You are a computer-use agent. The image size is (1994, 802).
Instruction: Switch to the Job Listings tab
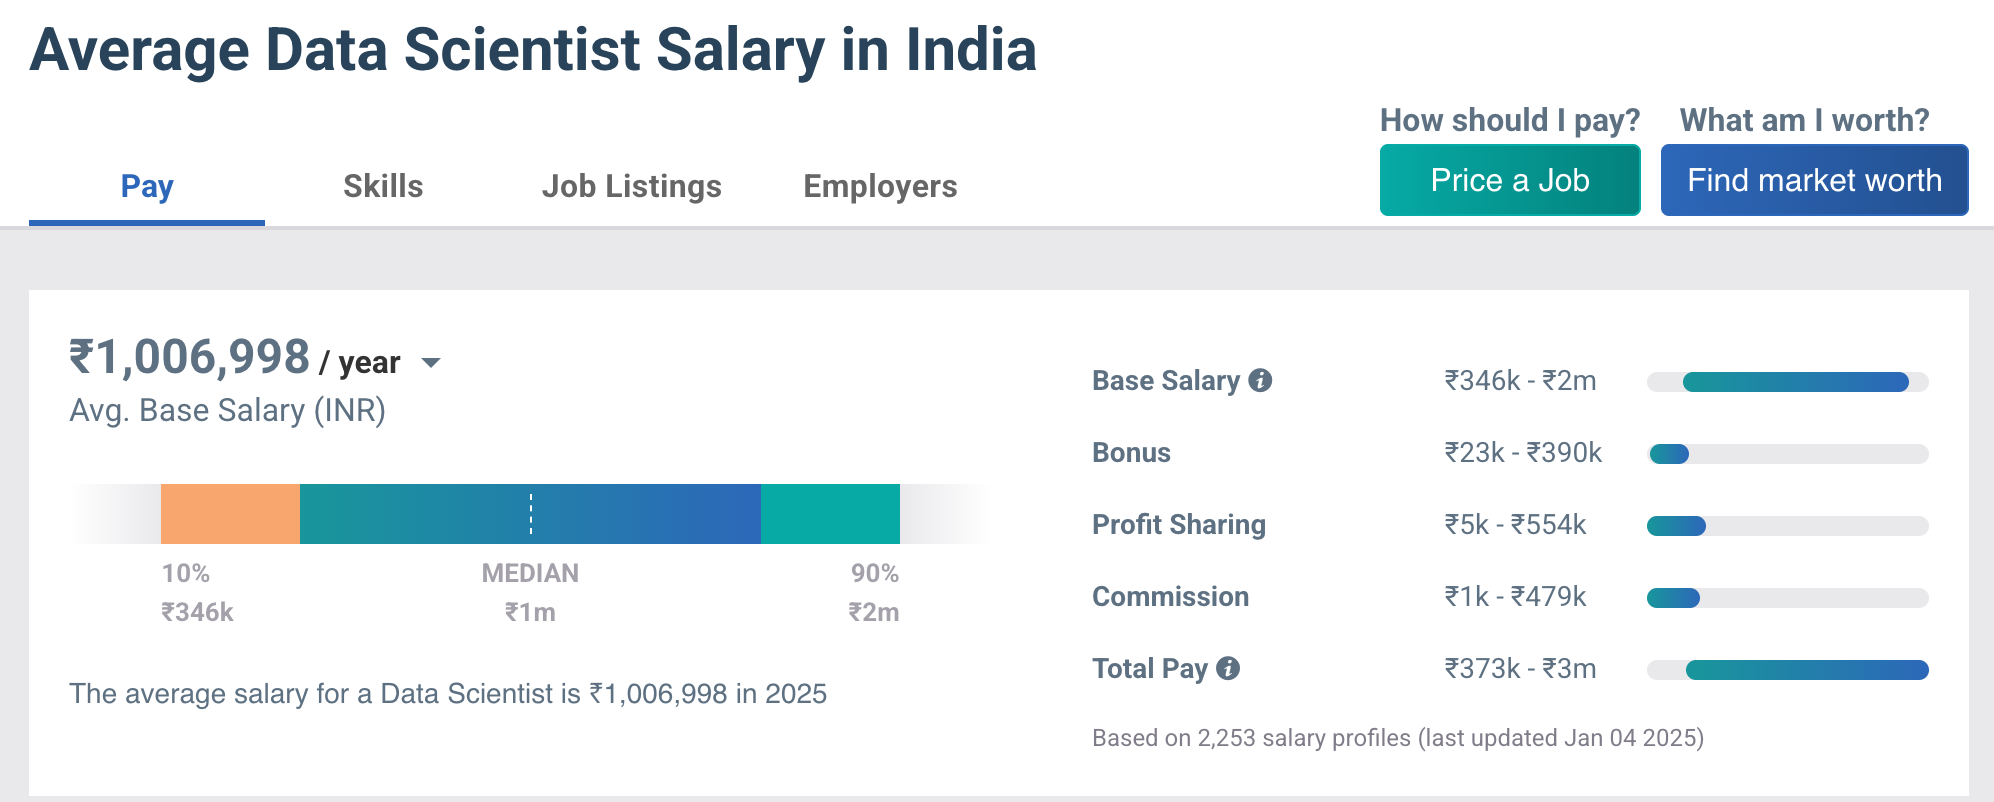point(632,185)
